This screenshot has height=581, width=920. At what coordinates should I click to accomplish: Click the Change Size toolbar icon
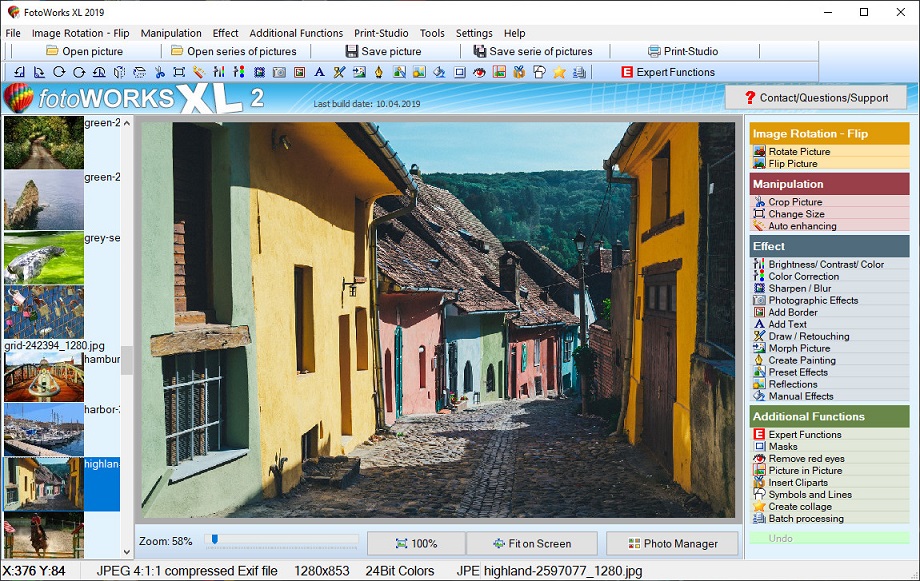[179, 72]
